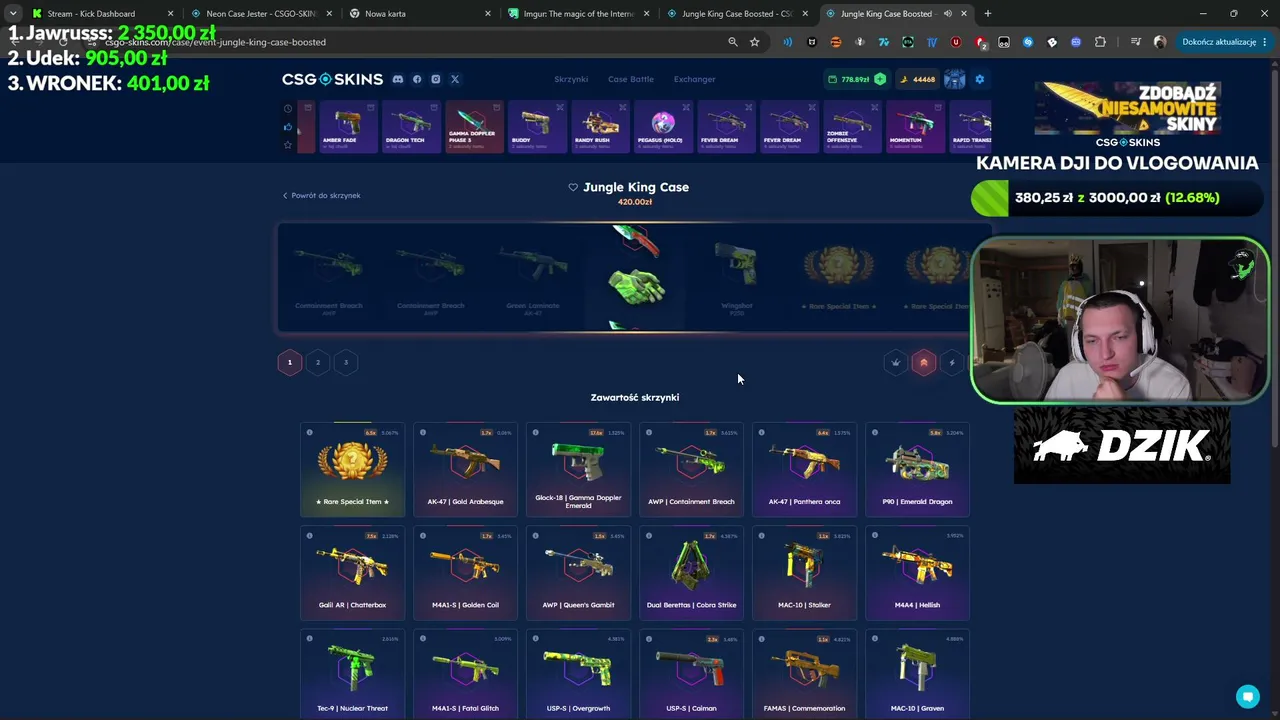
Task: Click info icon on Rare Special Item card
Action: pos(310,433)
